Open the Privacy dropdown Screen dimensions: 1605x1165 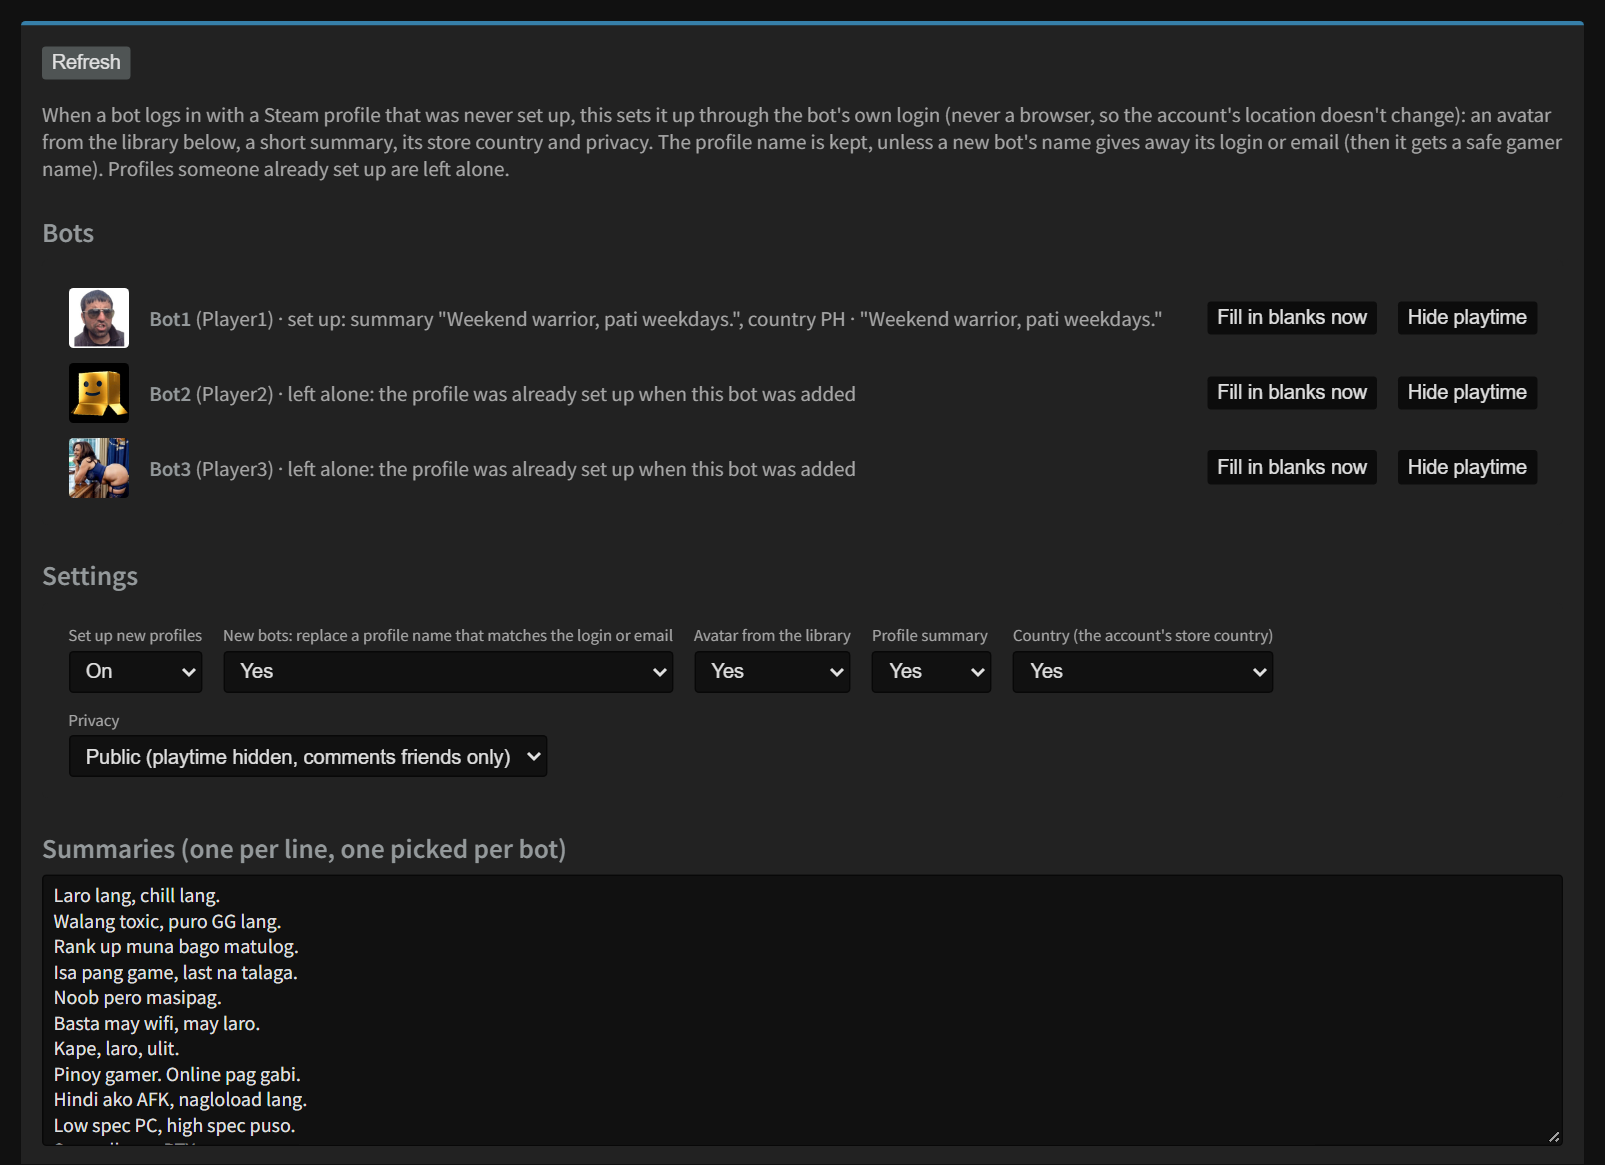pos(308,757)
